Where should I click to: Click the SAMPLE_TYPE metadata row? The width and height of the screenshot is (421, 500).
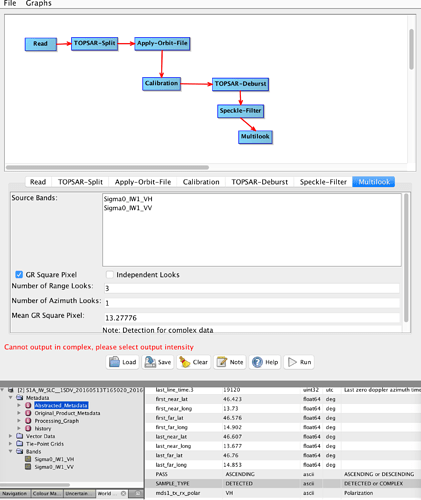click(x=283, y=483)
